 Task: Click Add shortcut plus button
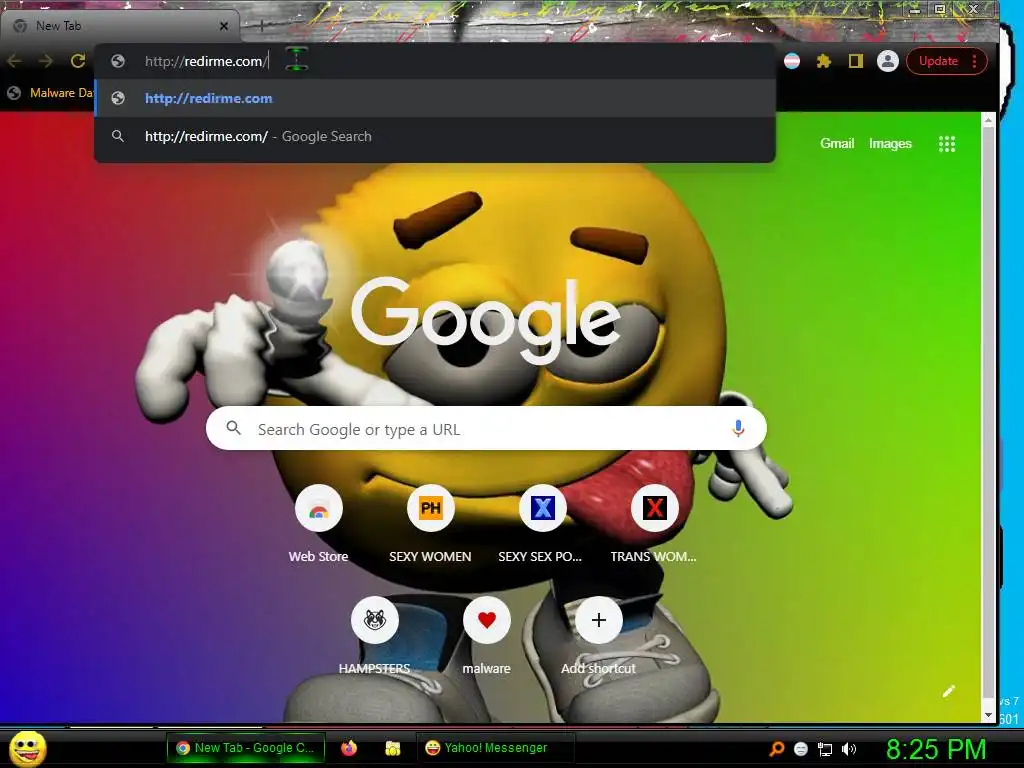click(x=598, y=620)
